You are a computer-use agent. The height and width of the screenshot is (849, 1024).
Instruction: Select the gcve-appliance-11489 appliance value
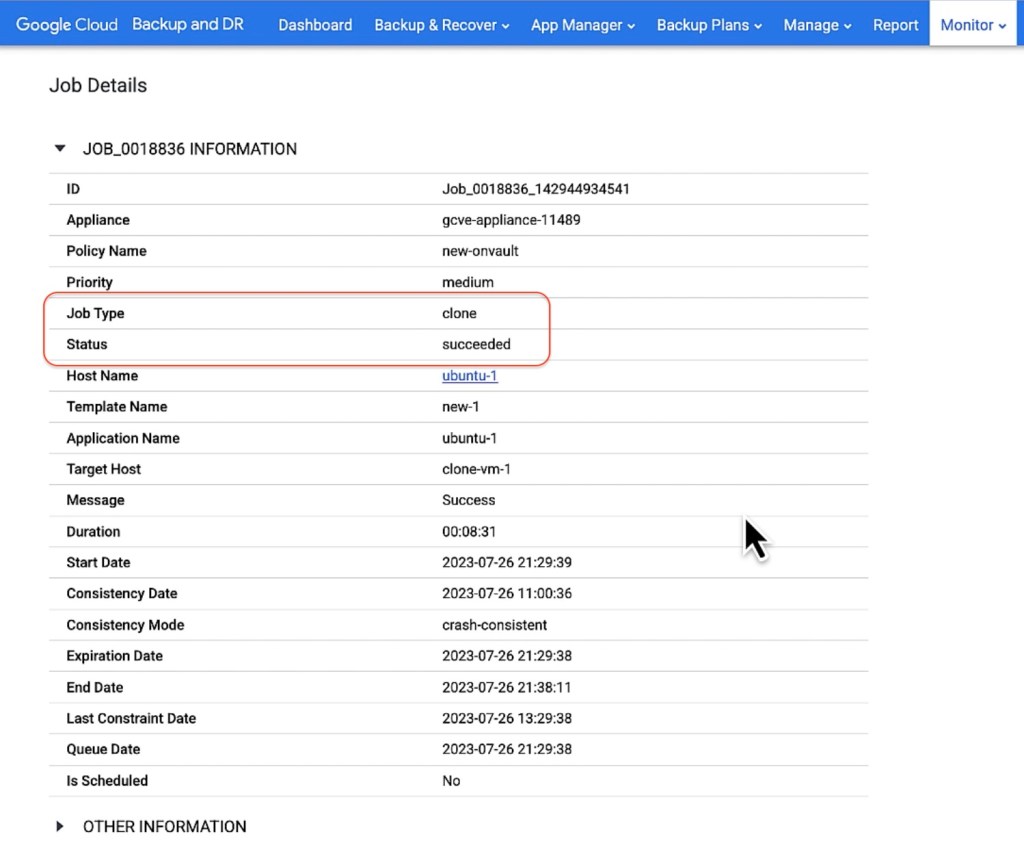tap(511, 220)
